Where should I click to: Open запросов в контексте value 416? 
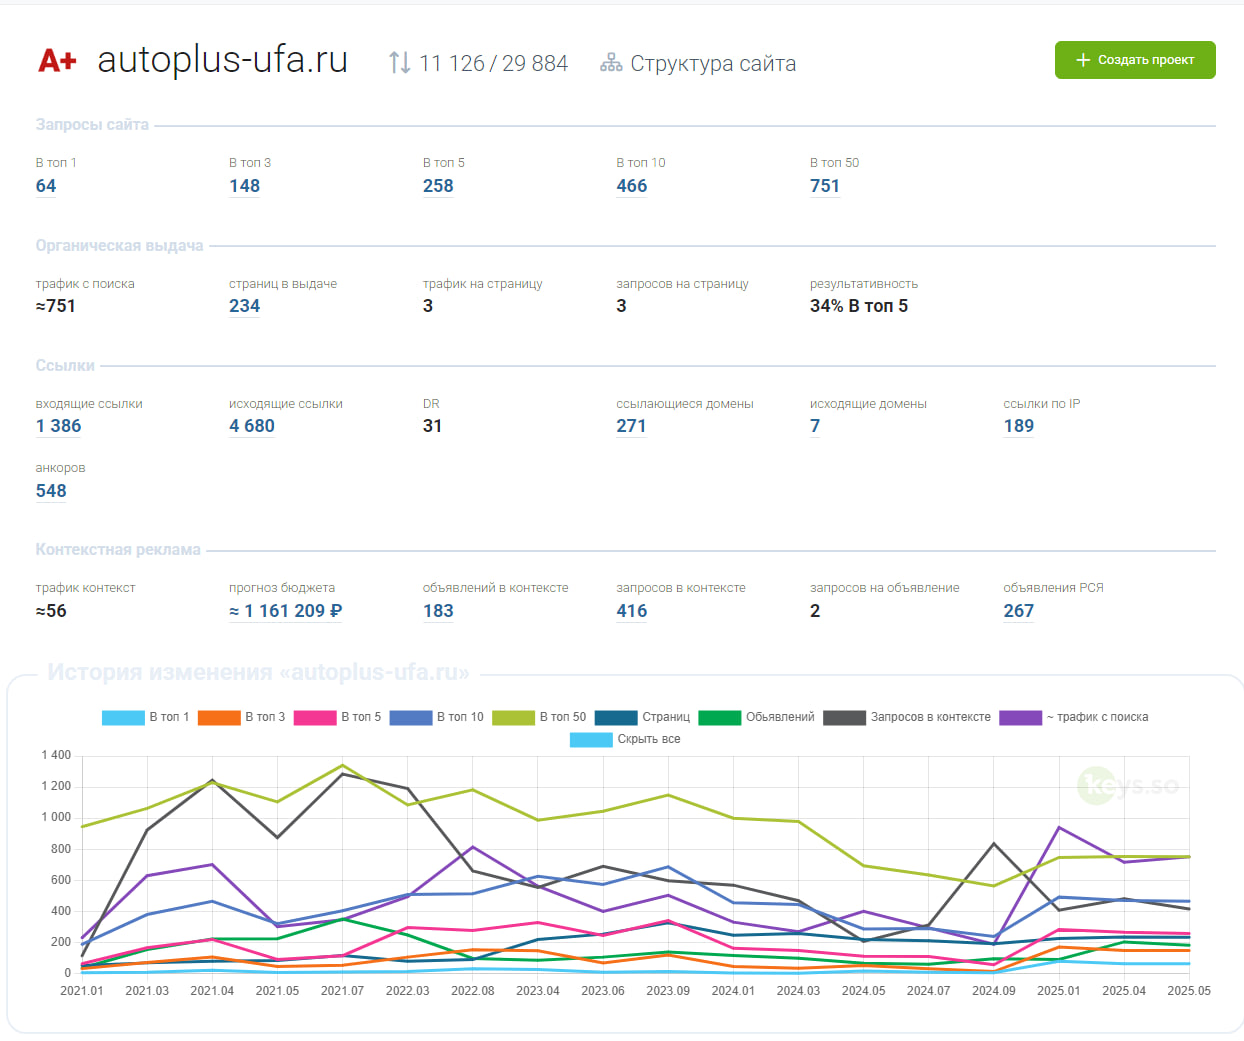point(632,611)
